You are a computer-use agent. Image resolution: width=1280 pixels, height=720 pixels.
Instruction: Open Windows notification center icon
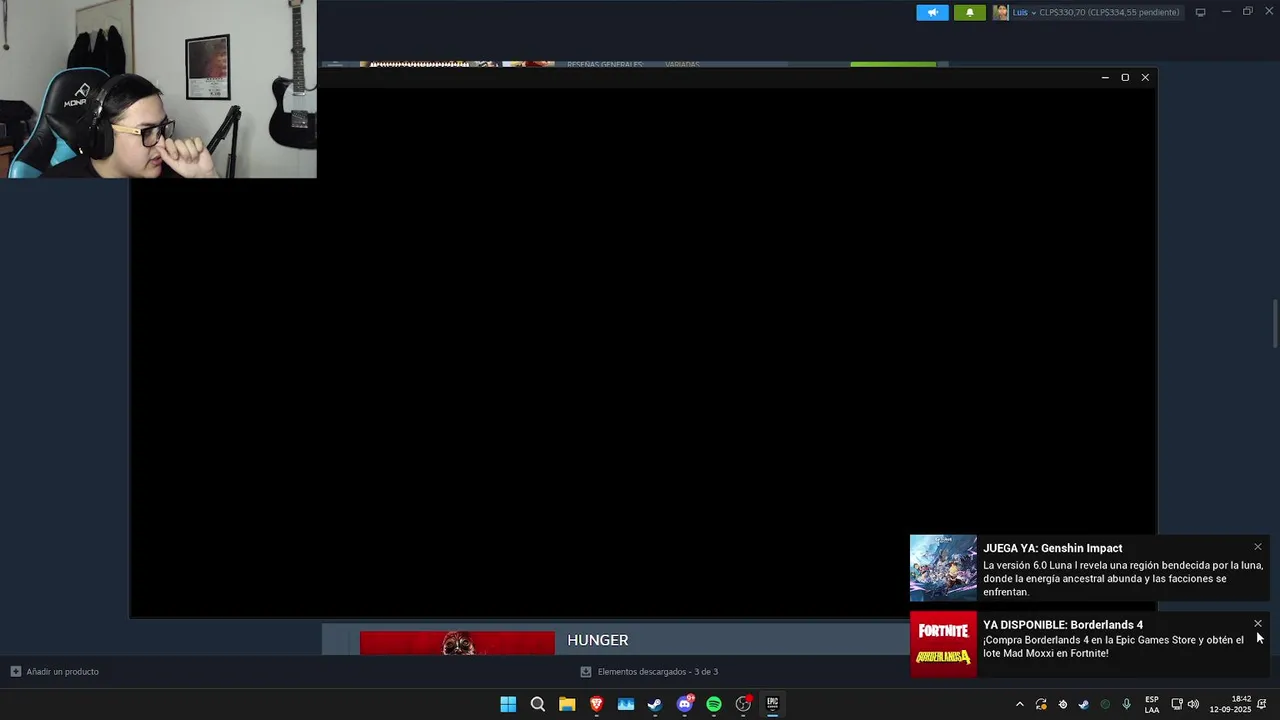(x=1262, y=704)
